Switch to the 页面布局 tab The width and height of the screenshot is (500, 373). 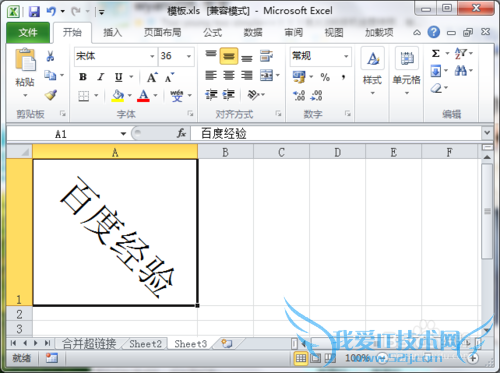163,33
